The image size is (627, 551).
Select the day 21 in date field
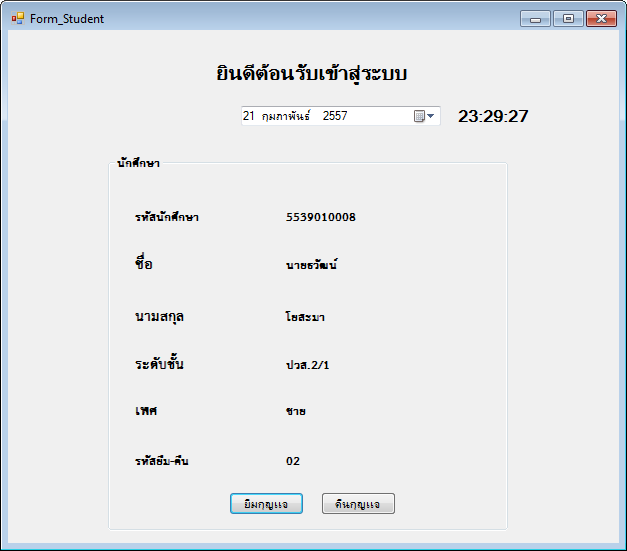tap(248, 116)
